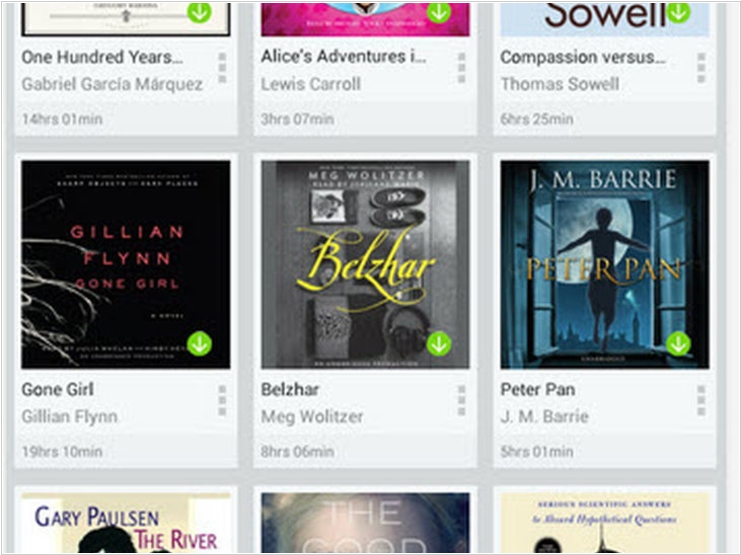The height and width of the screenshot is (555, 741).
Task: Open three-dot menu for Compassion versus
Action: [x=701, y=68]
